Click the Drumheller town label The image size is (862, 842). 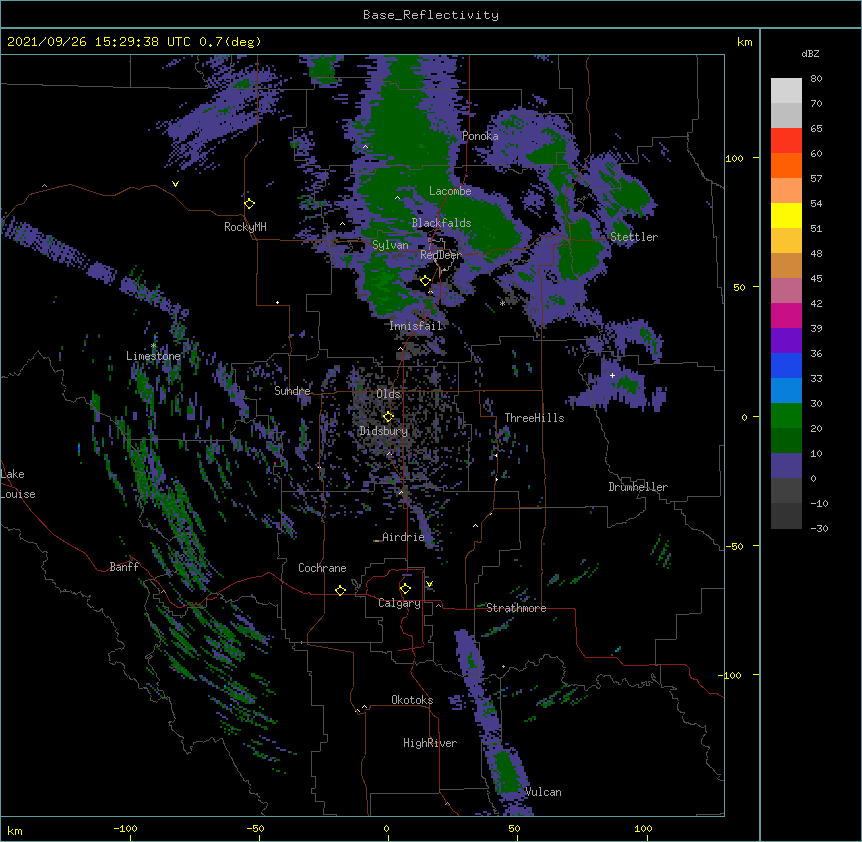coord(638,487)
